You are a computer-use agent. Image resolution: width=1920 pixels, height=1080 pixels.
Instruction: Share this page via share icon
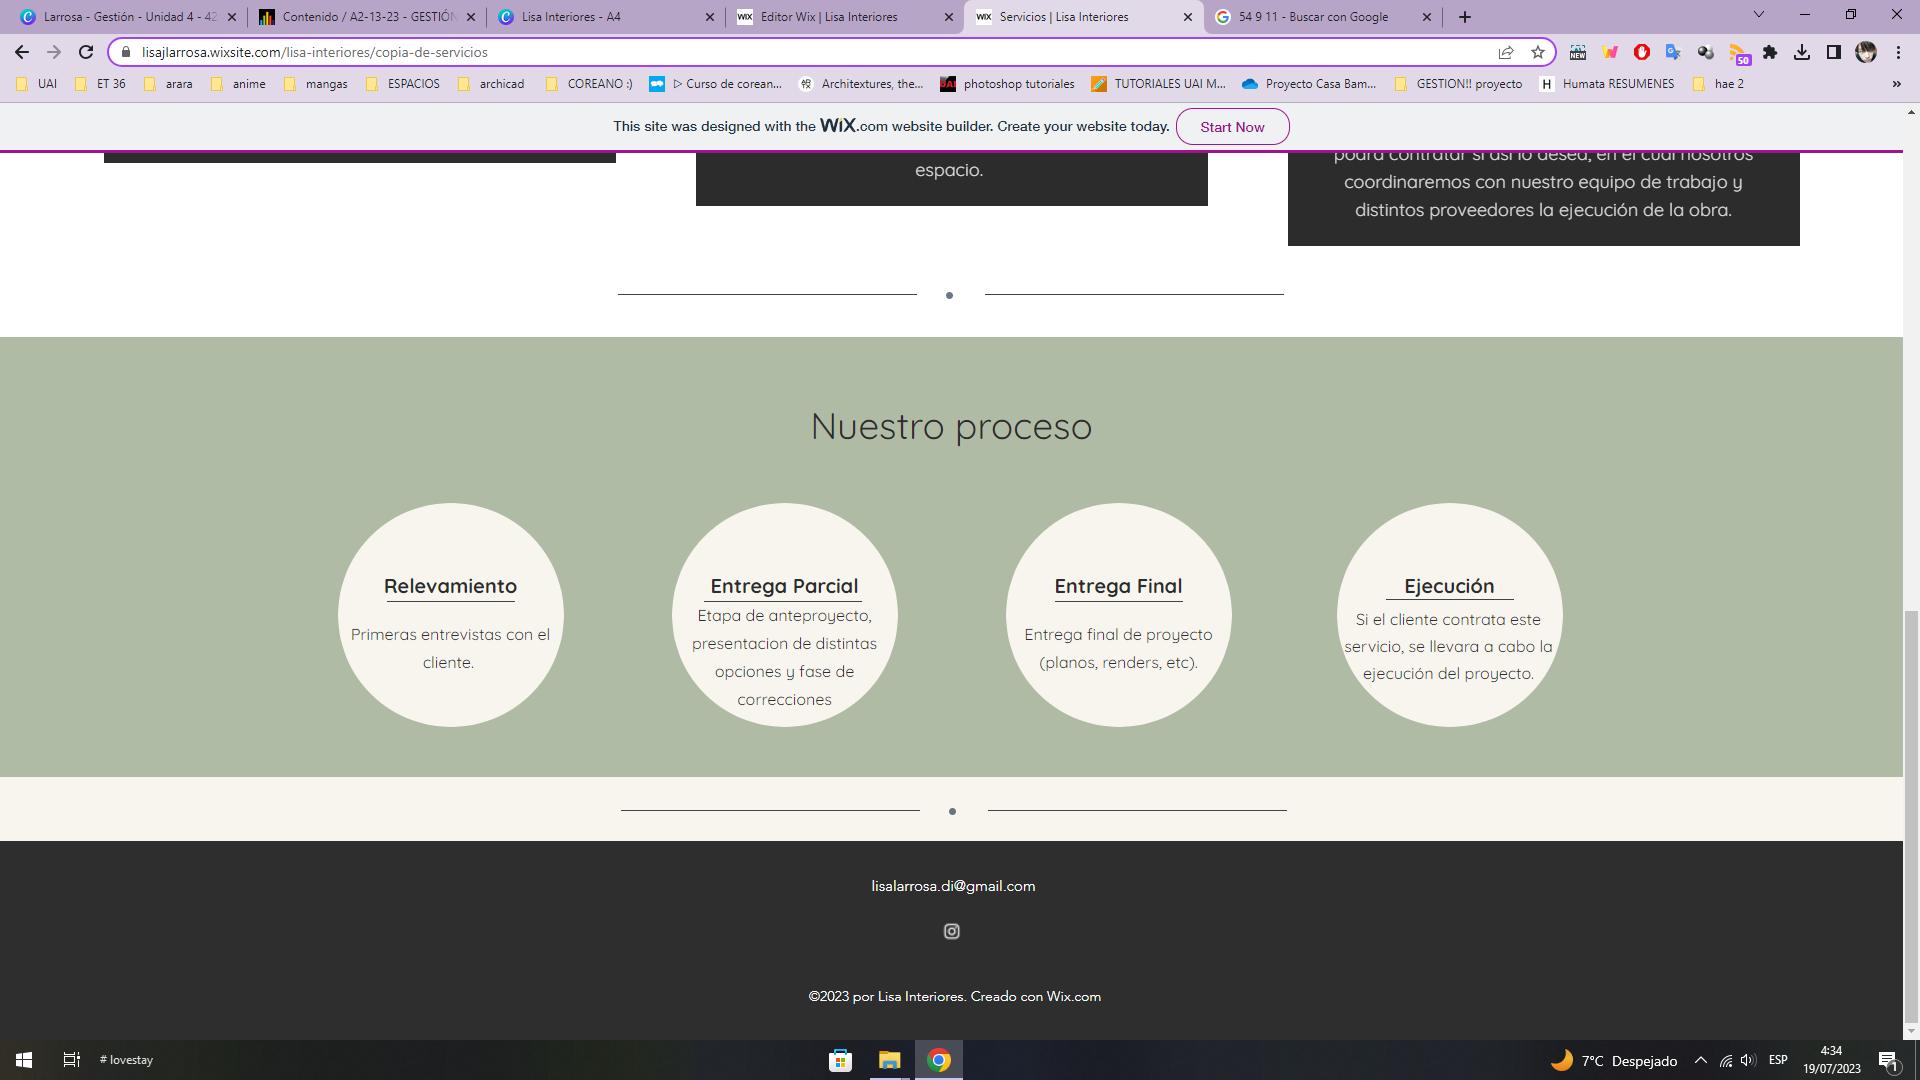click(x=1506, y=52)
